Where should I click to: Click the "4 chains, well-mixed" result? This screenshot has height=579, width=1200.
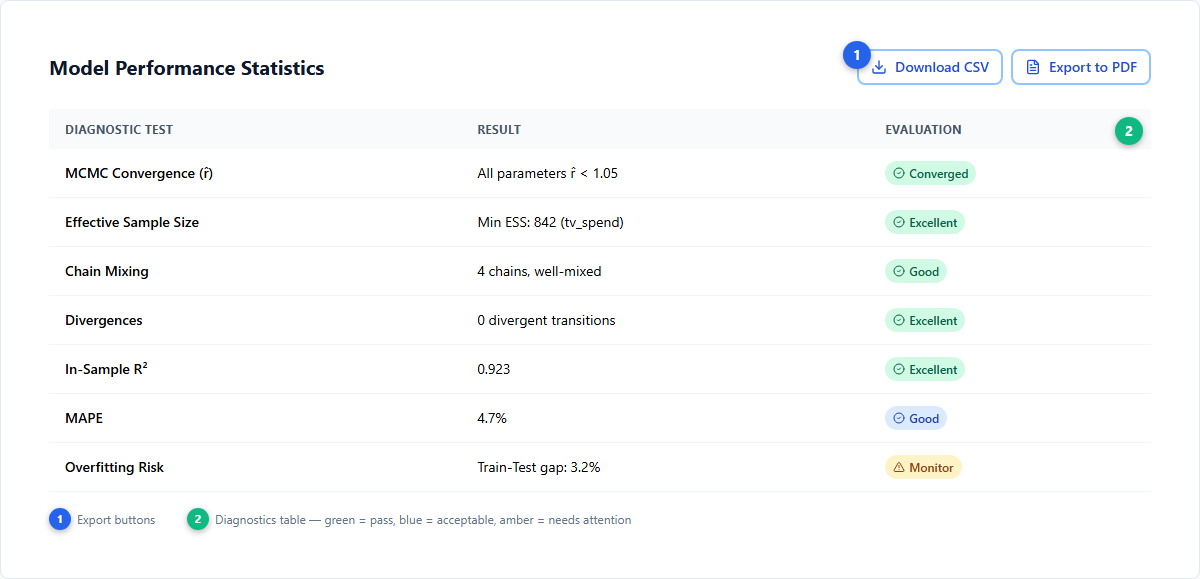[x=540, y=271]
